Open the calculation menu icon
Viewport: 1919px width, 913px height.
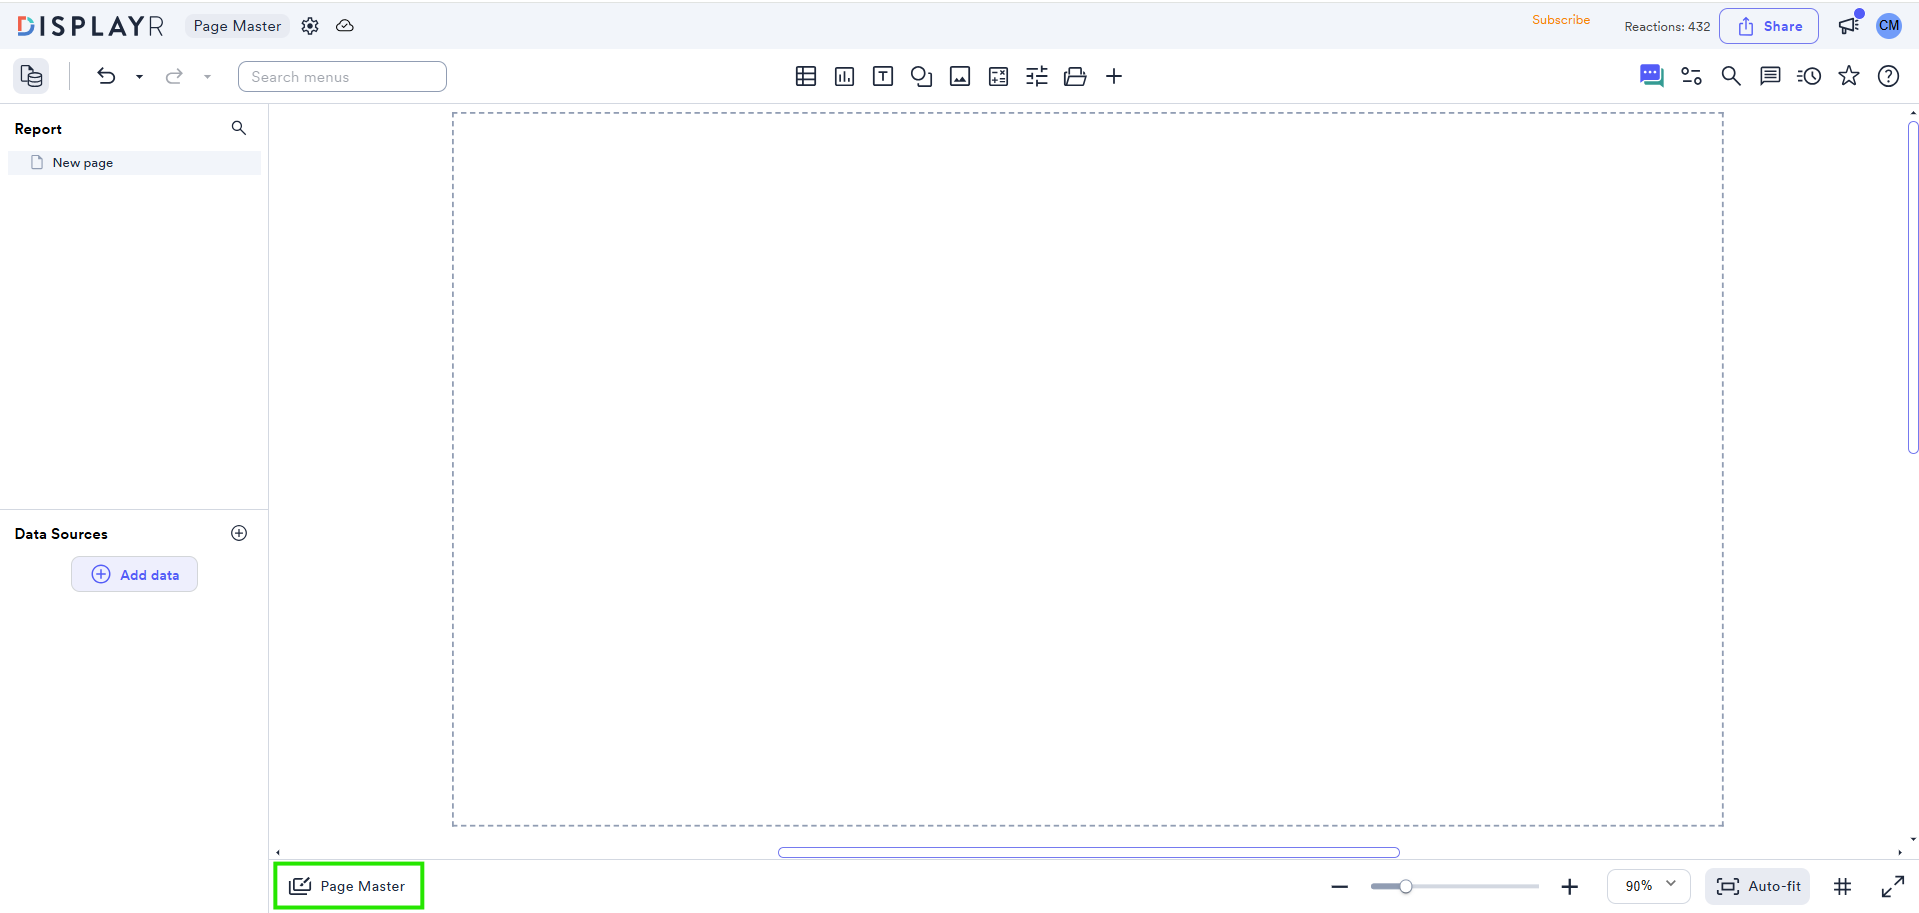click(999, 76)
